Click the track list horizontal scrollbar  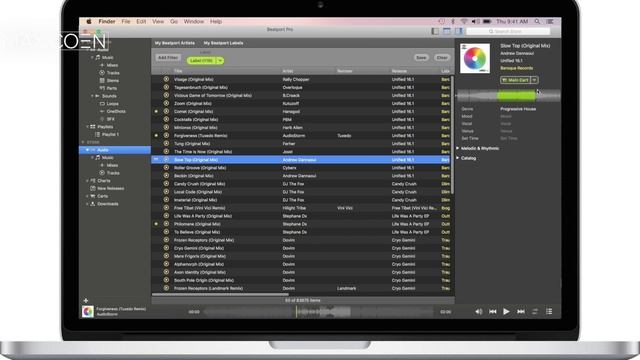pos(220,294)
